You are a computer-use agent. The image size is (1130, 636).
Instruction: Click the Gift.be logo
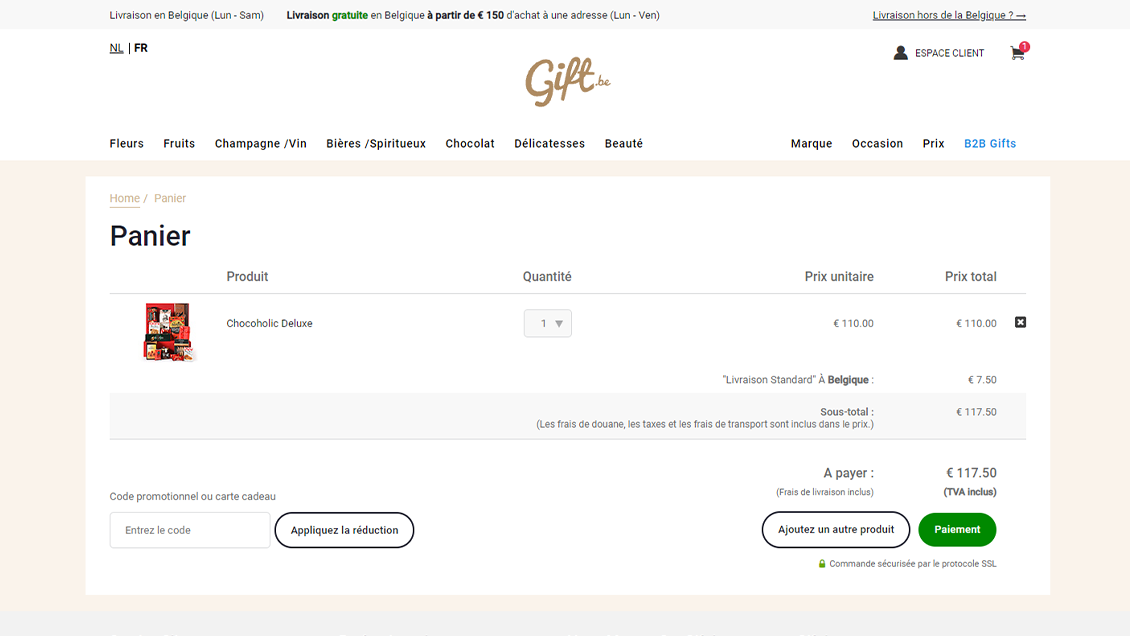[567, 81]
